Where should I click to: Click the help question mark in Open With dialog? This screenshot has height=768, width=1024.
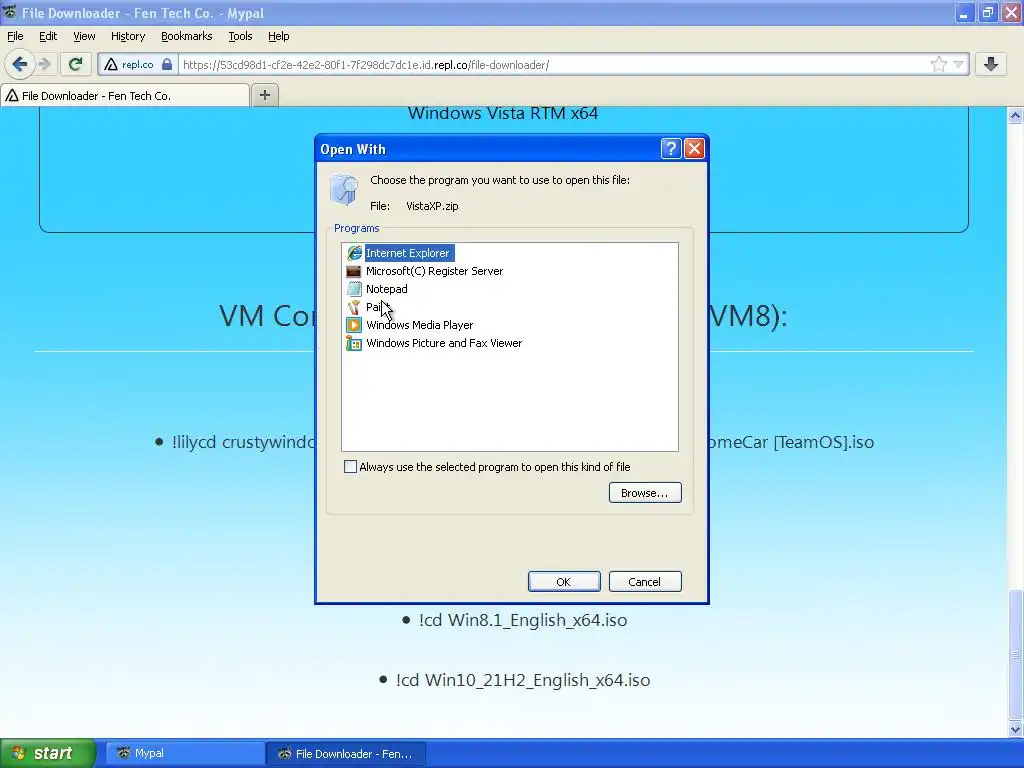pos(671,149)
